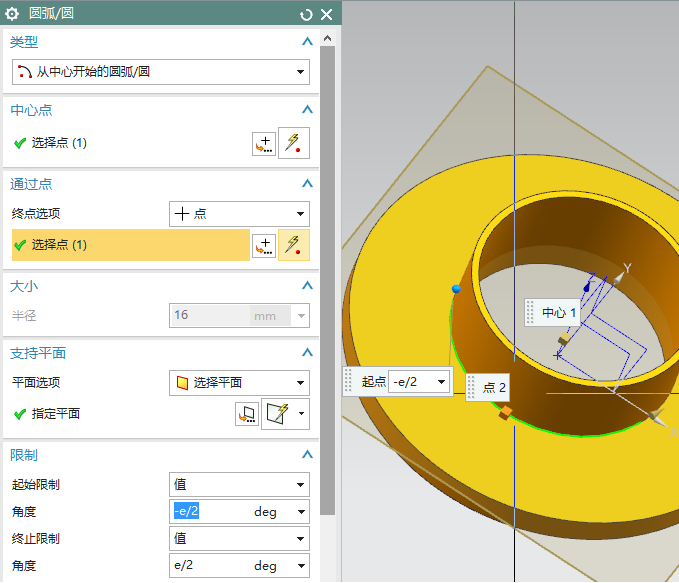
Task: Open point dialog for 中心点
Action: (x=263, y=143)
